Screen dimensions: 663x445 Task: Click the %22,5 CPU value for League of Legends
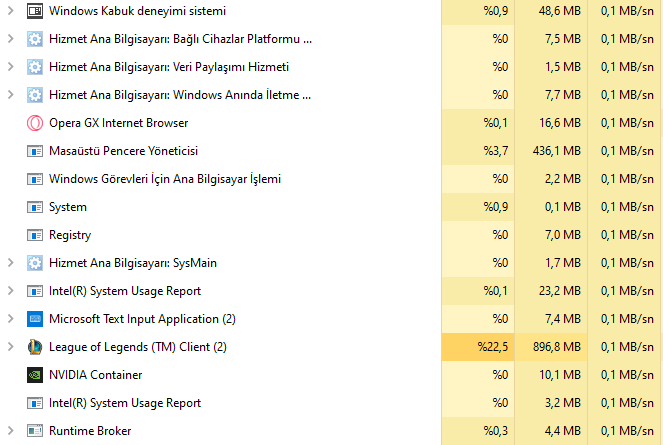(493, 347)
